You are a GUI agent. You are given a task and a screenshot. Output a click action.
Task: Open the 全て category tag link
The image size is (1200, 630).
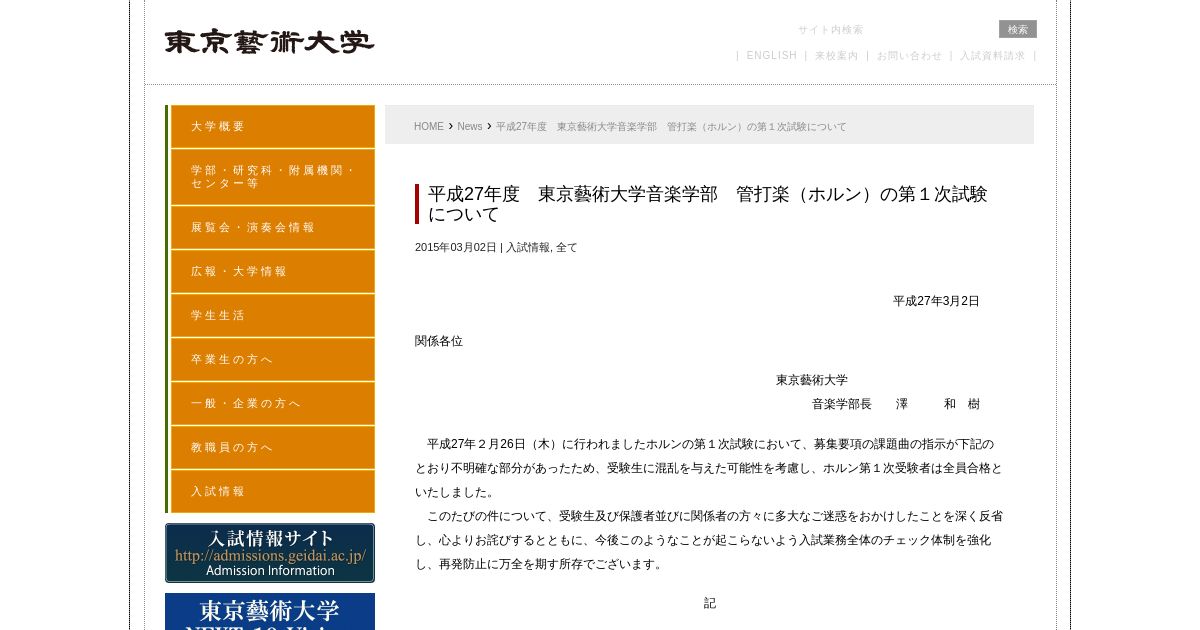566,248
